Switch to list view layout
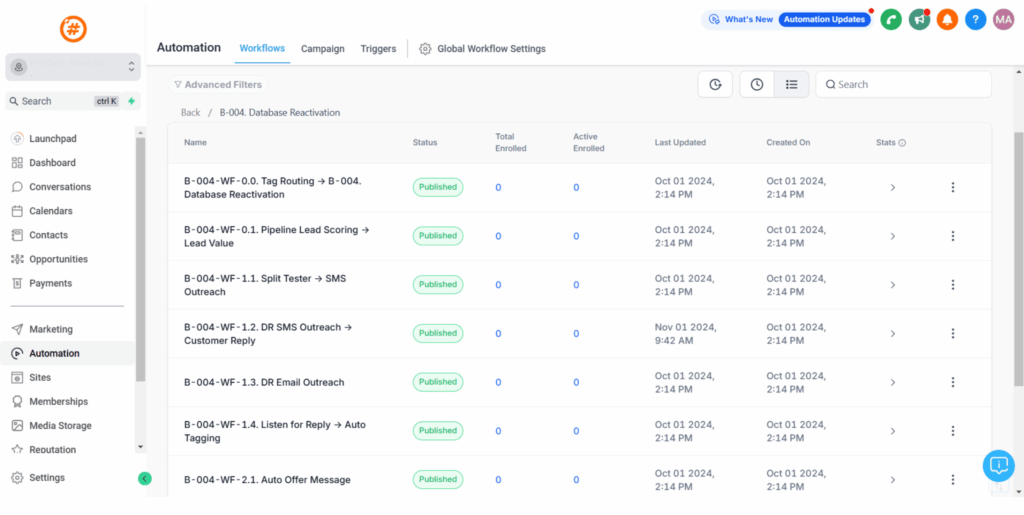This screenshot has height=515, width=1024. [791, 85]
